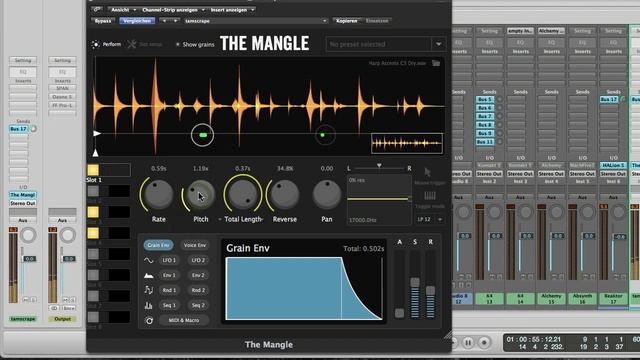Screen dimensions: 640x360
Task: Click the link icon in plugin header
Action: [x=97, y=9]
